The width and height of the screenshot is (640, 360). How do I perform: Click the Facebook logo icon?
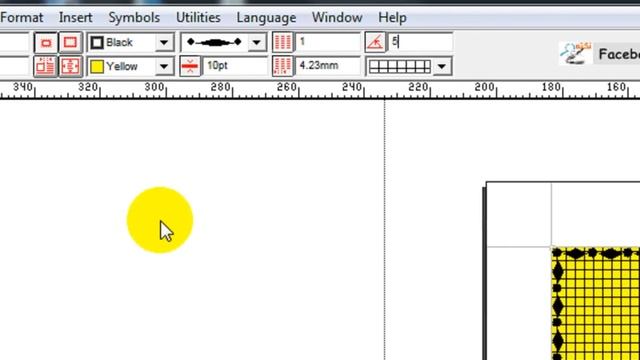coord(576,53)
